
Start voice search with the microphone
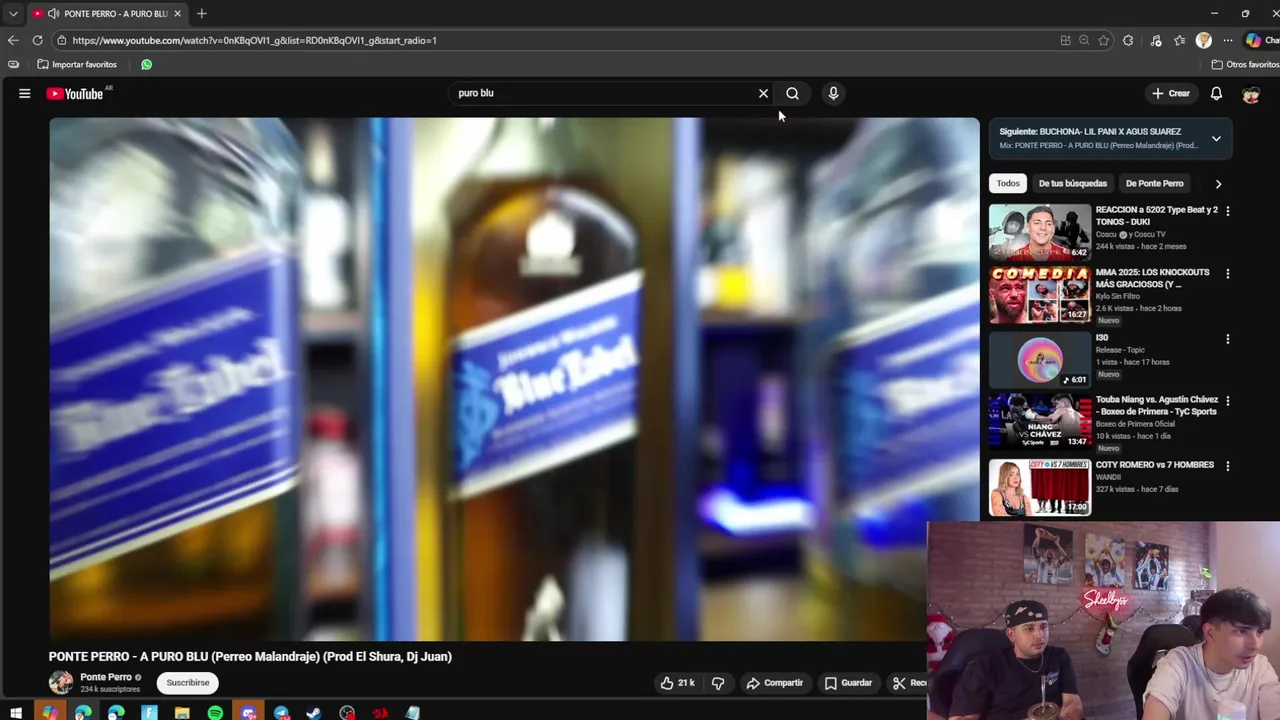pos(833,93)
